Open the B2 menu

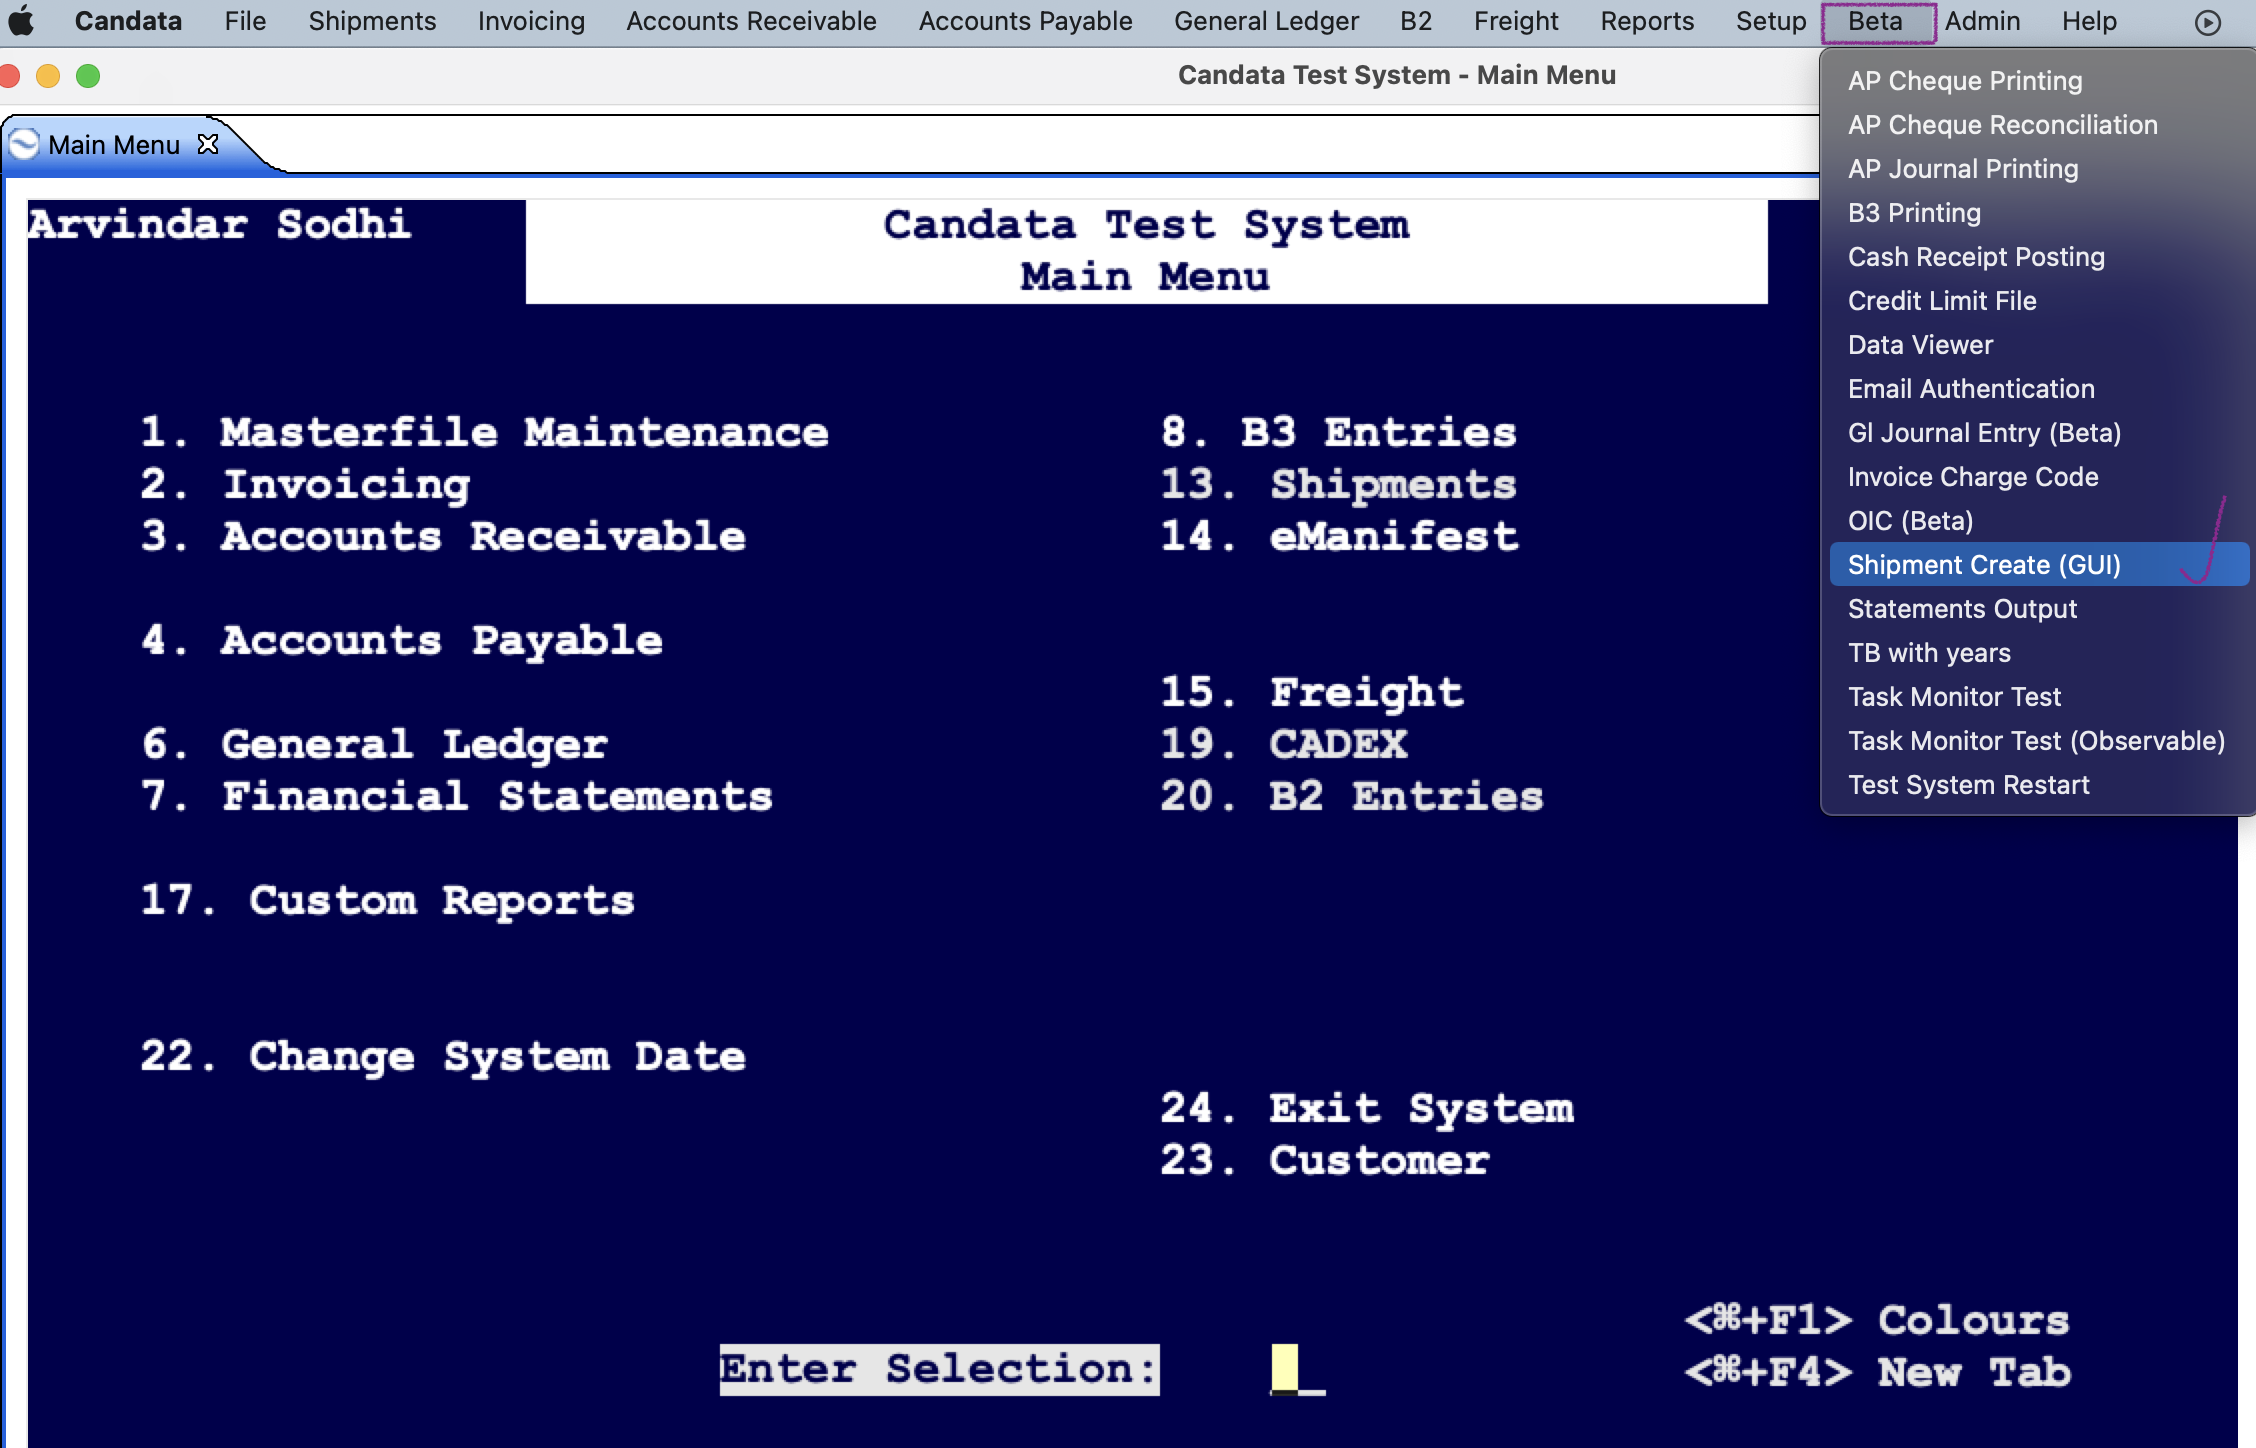(1416, 21)
